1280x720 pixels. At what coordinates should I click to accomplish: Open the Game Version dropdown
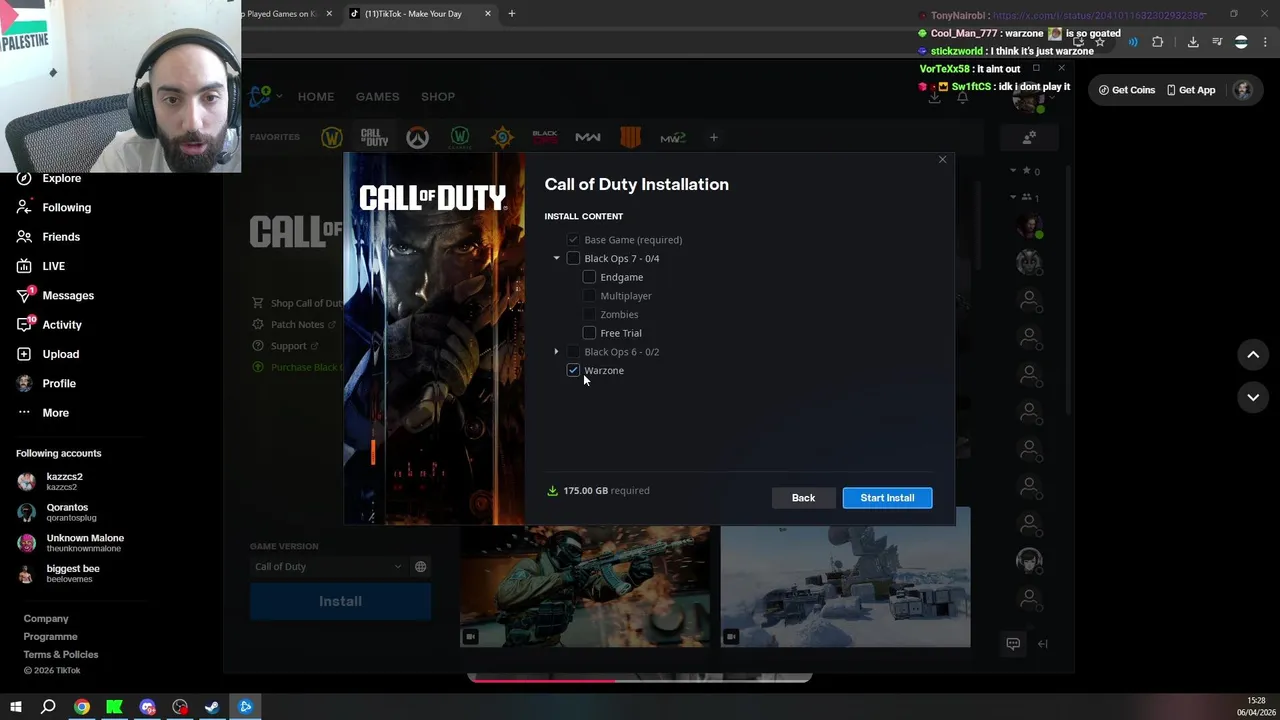pyautogui.click(x=328, y=567)
